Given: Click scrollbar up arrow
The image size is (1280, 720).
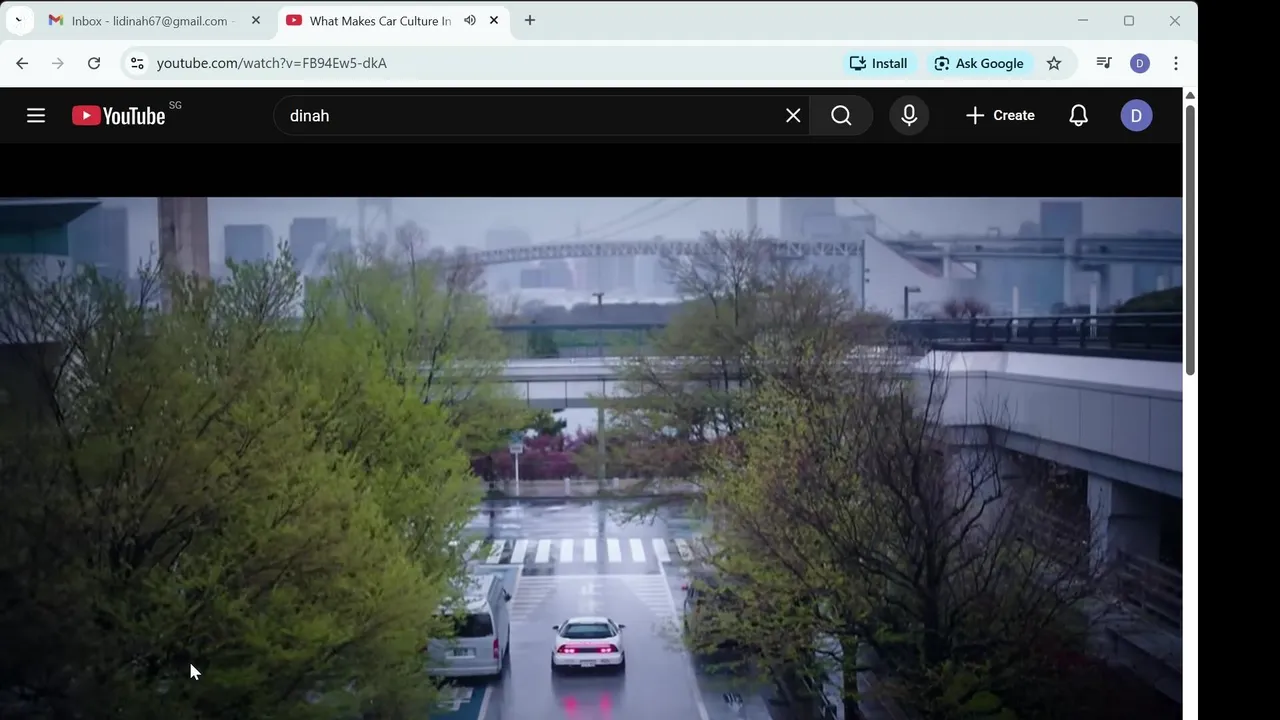Looking at the screenshot, I should 1190,95.
